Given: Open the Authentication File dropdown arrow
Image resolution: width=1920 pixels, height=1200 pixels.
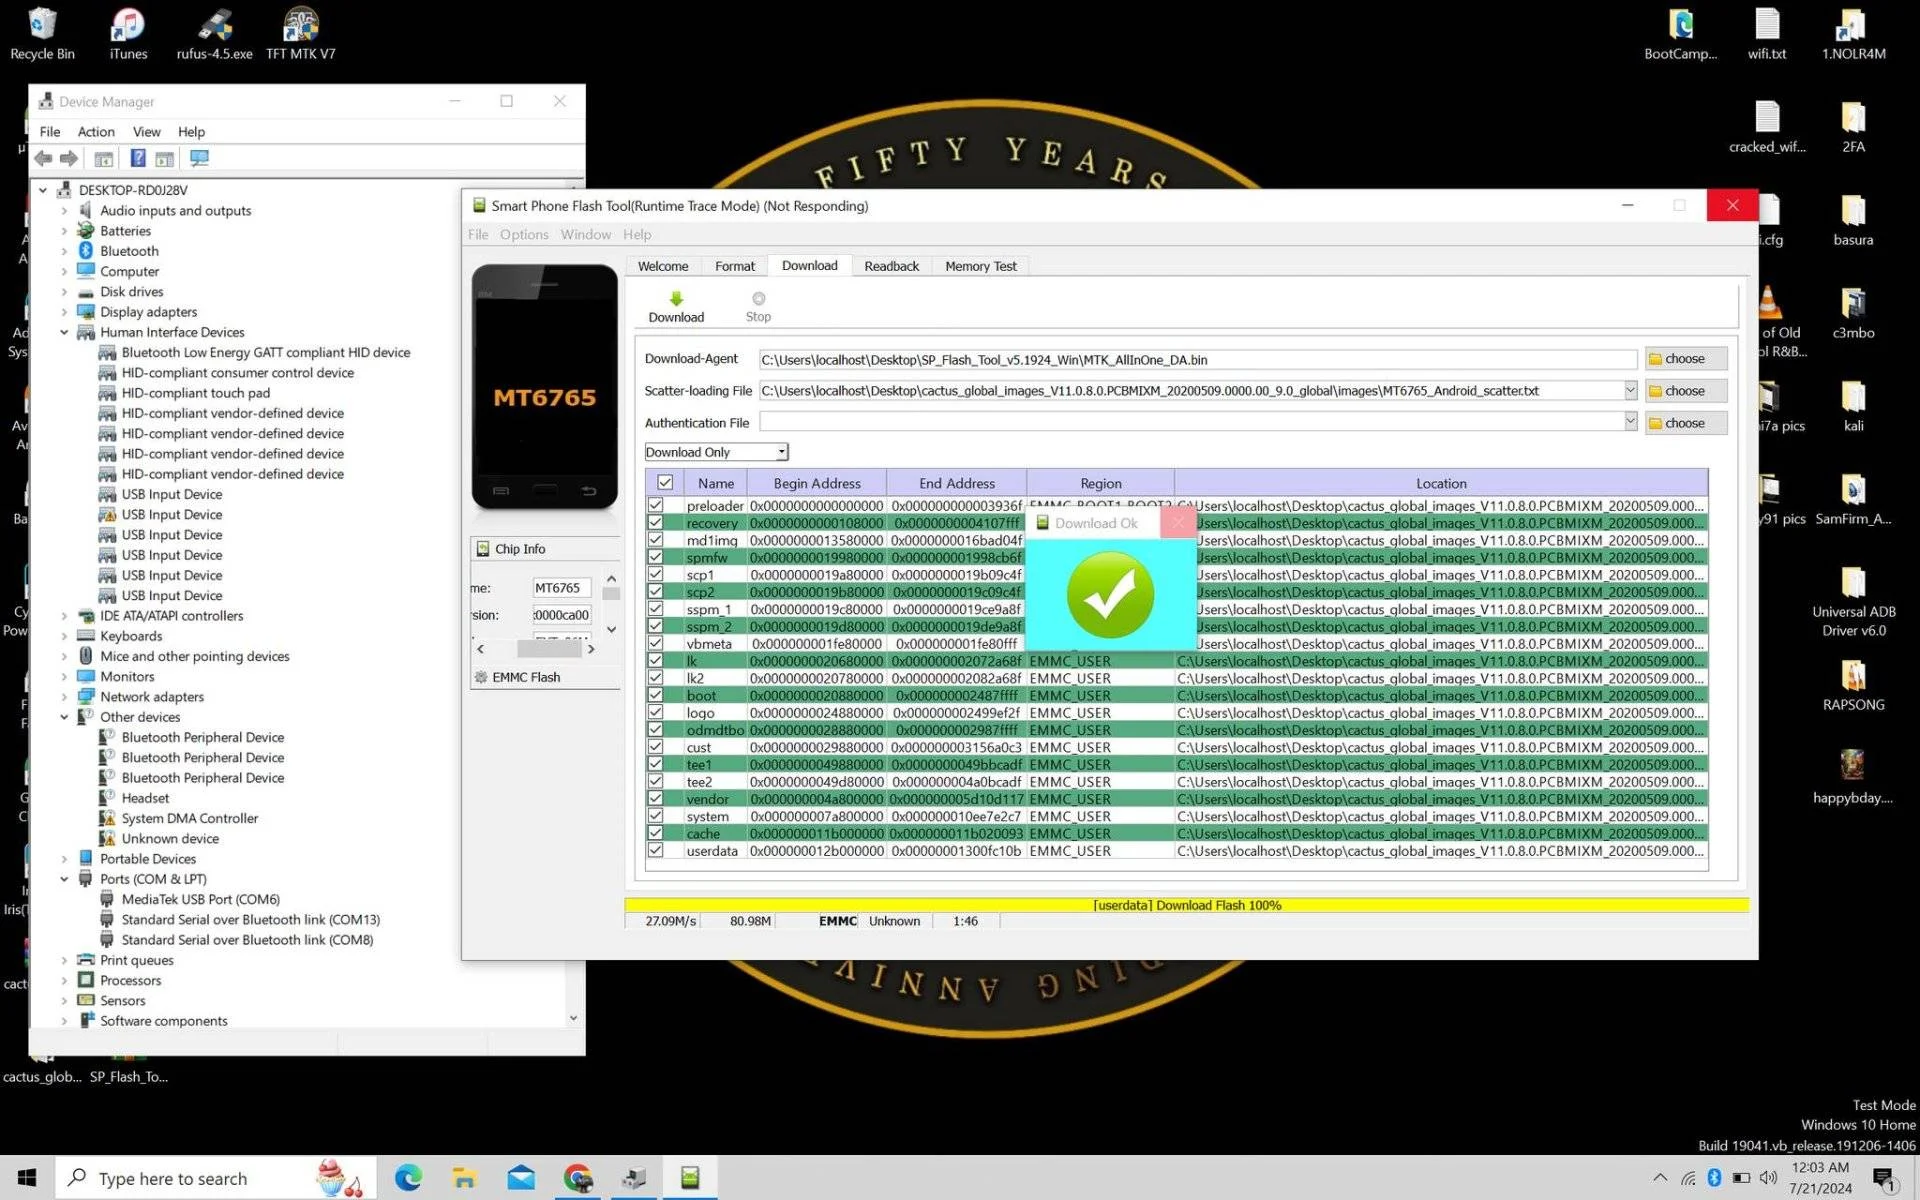Looking at the screenshot, I should point(1630,422).
